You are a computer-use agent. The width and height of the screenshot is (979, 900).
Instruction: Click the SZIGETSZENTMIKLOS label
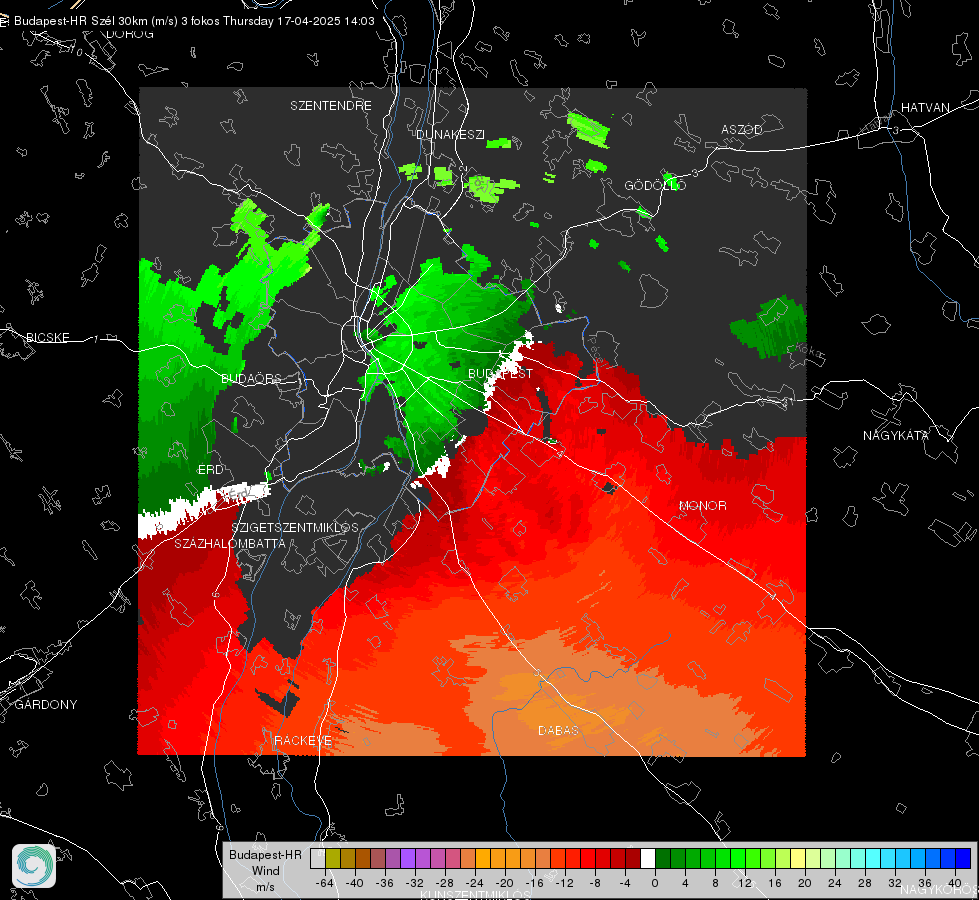[x=295, y=527]
